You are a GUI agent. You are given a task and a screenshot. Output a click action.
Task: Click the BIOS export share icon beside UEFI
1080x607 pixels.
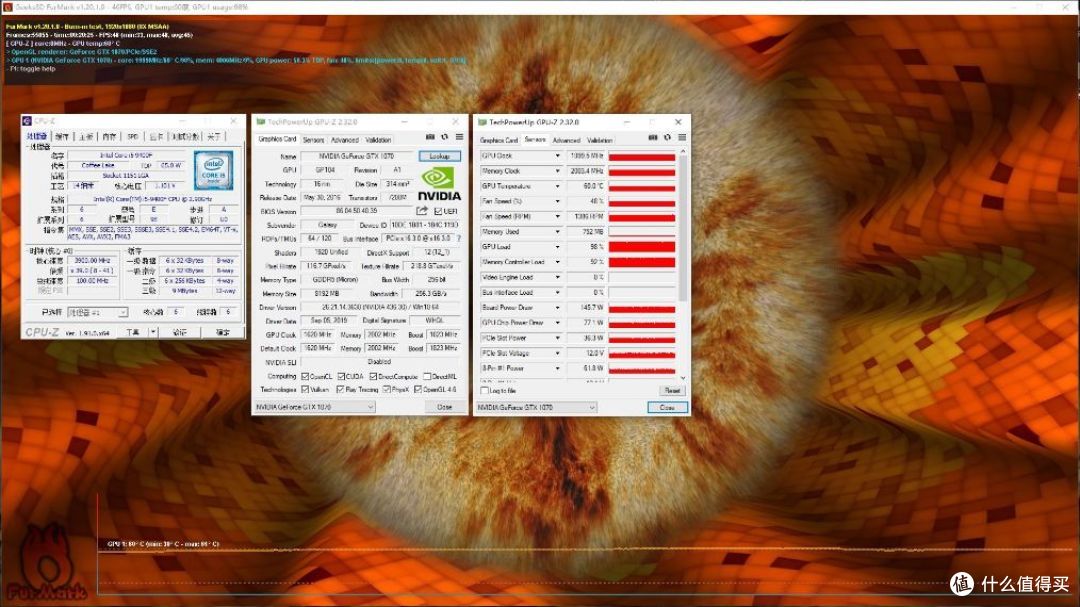[x=422, y=211]
